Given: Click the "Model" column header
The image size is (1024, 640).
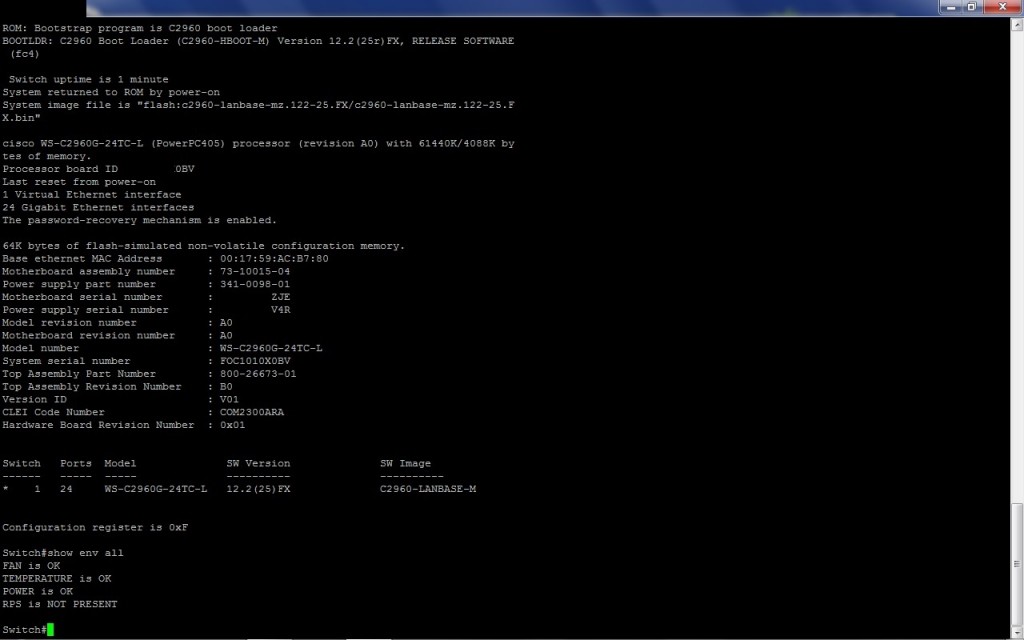Looking at the screenshot, I should coord(120,464).
